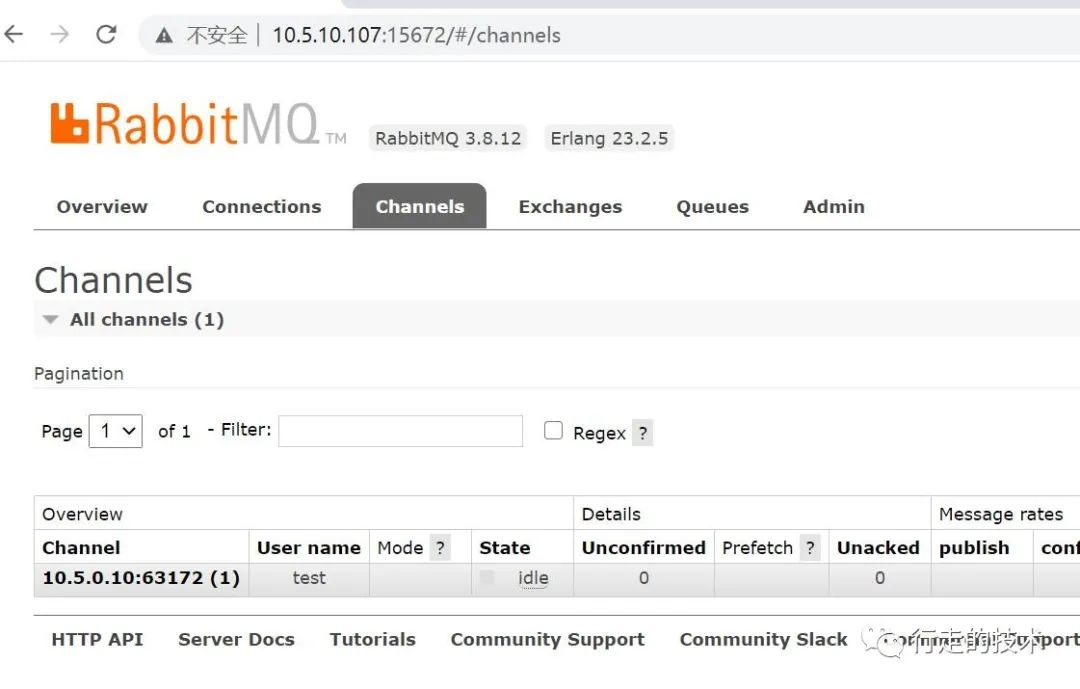
Task: Open the Server Docs link
Action: coord(236,639)
